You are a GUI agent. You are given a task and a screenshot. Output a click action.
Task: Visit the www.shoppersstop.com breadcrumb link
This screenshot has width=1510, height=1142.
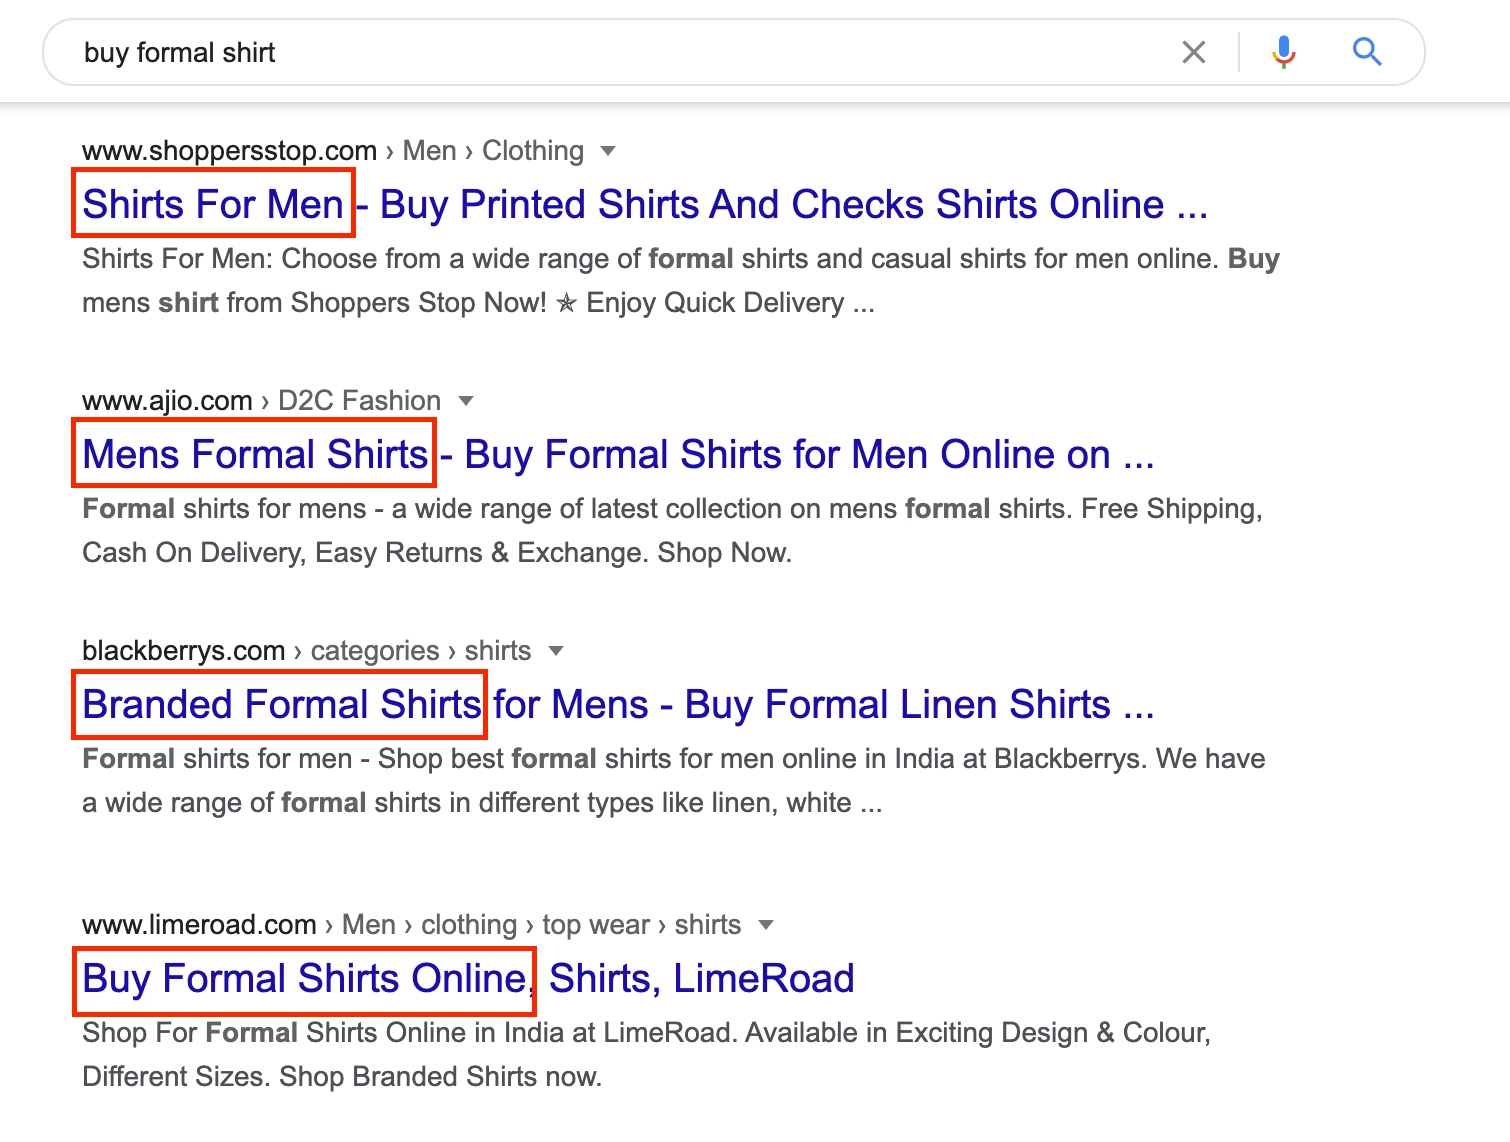pos(229,150)
